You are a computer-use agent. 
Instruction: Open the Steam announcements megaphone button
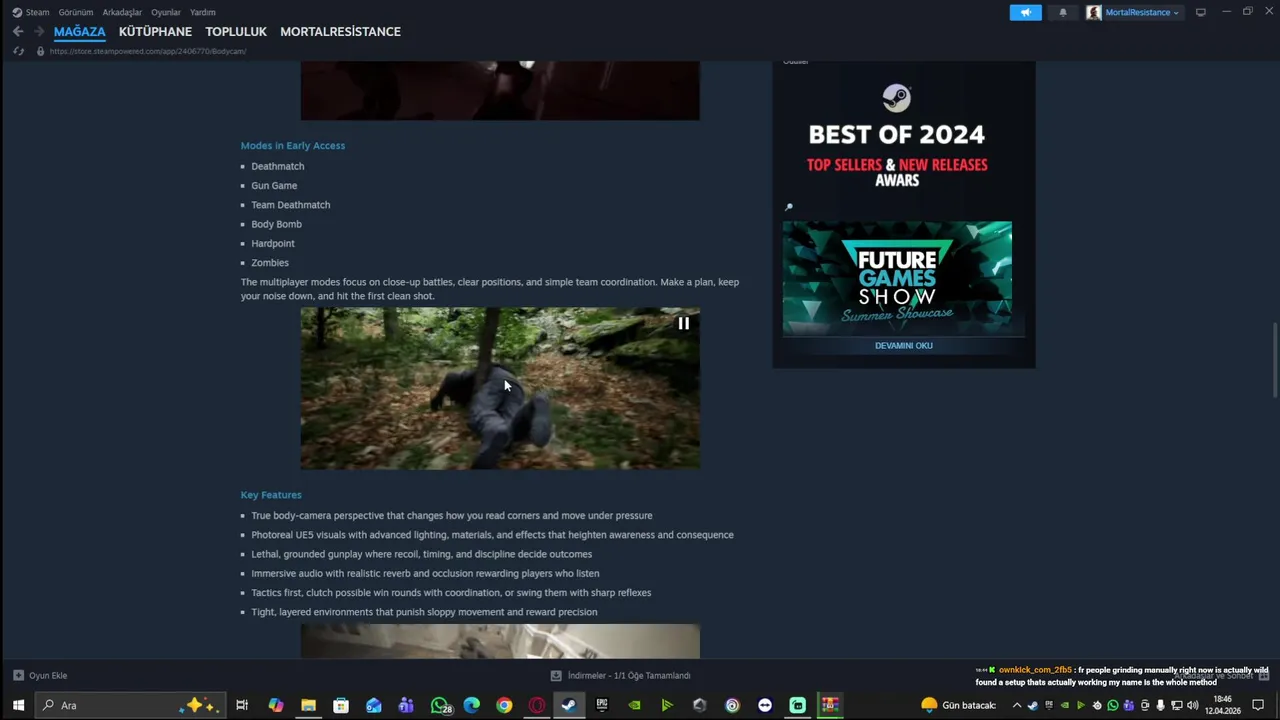click(x=1025, y=12)
